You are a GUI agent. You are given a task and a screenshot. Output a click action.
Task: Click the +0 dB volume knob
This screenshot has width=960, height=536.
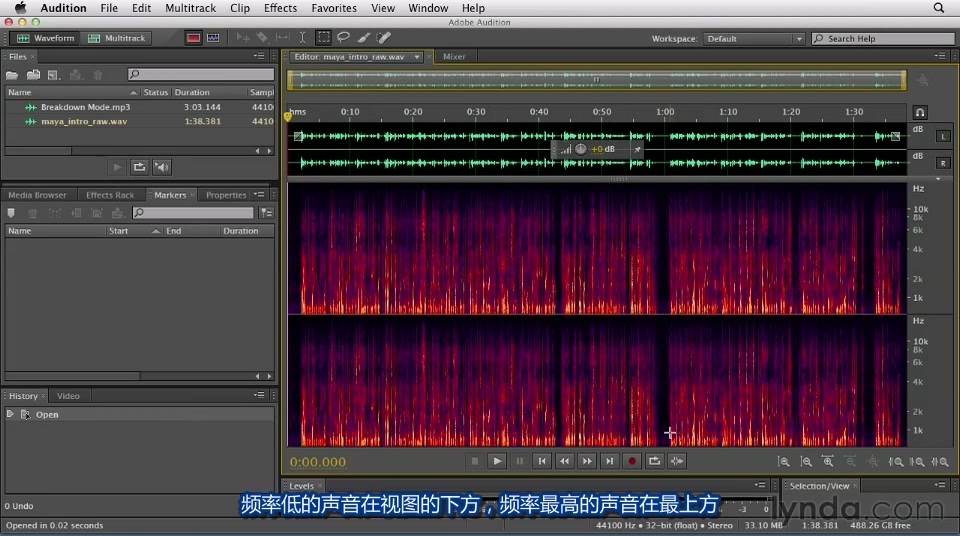(x=581, y=149)
